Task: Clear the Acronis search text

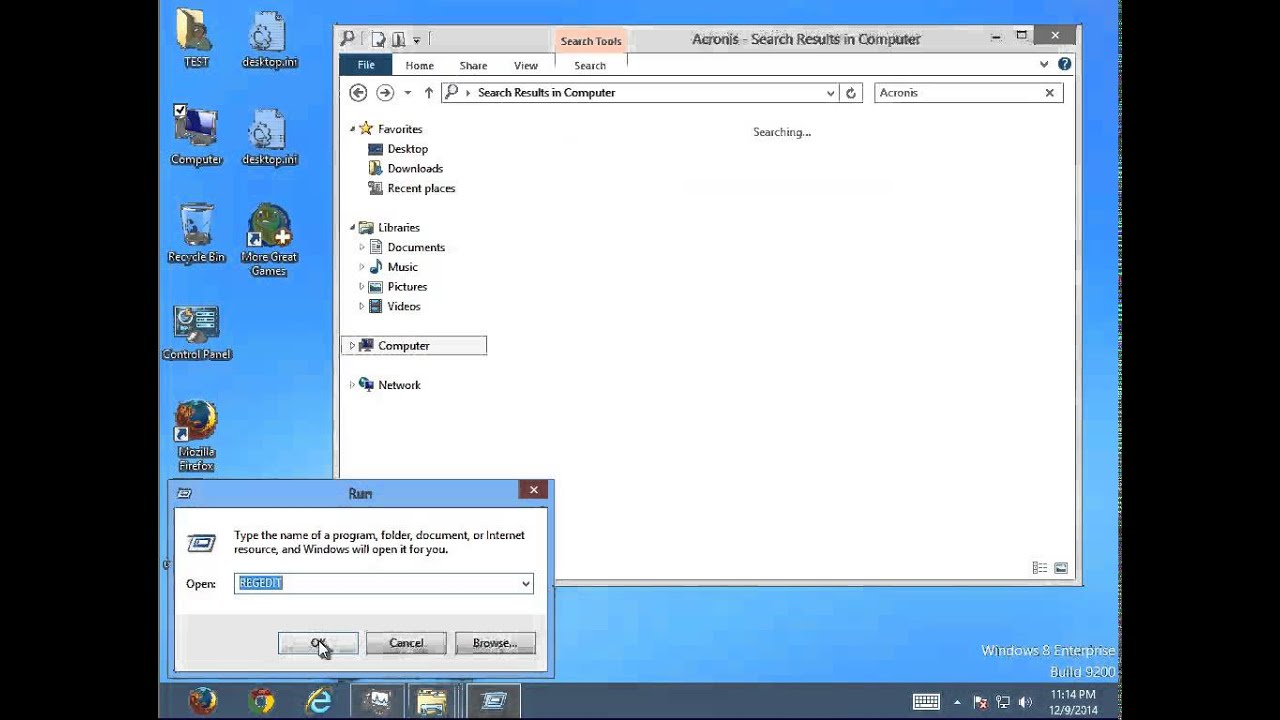Action: pos(1049,92)
